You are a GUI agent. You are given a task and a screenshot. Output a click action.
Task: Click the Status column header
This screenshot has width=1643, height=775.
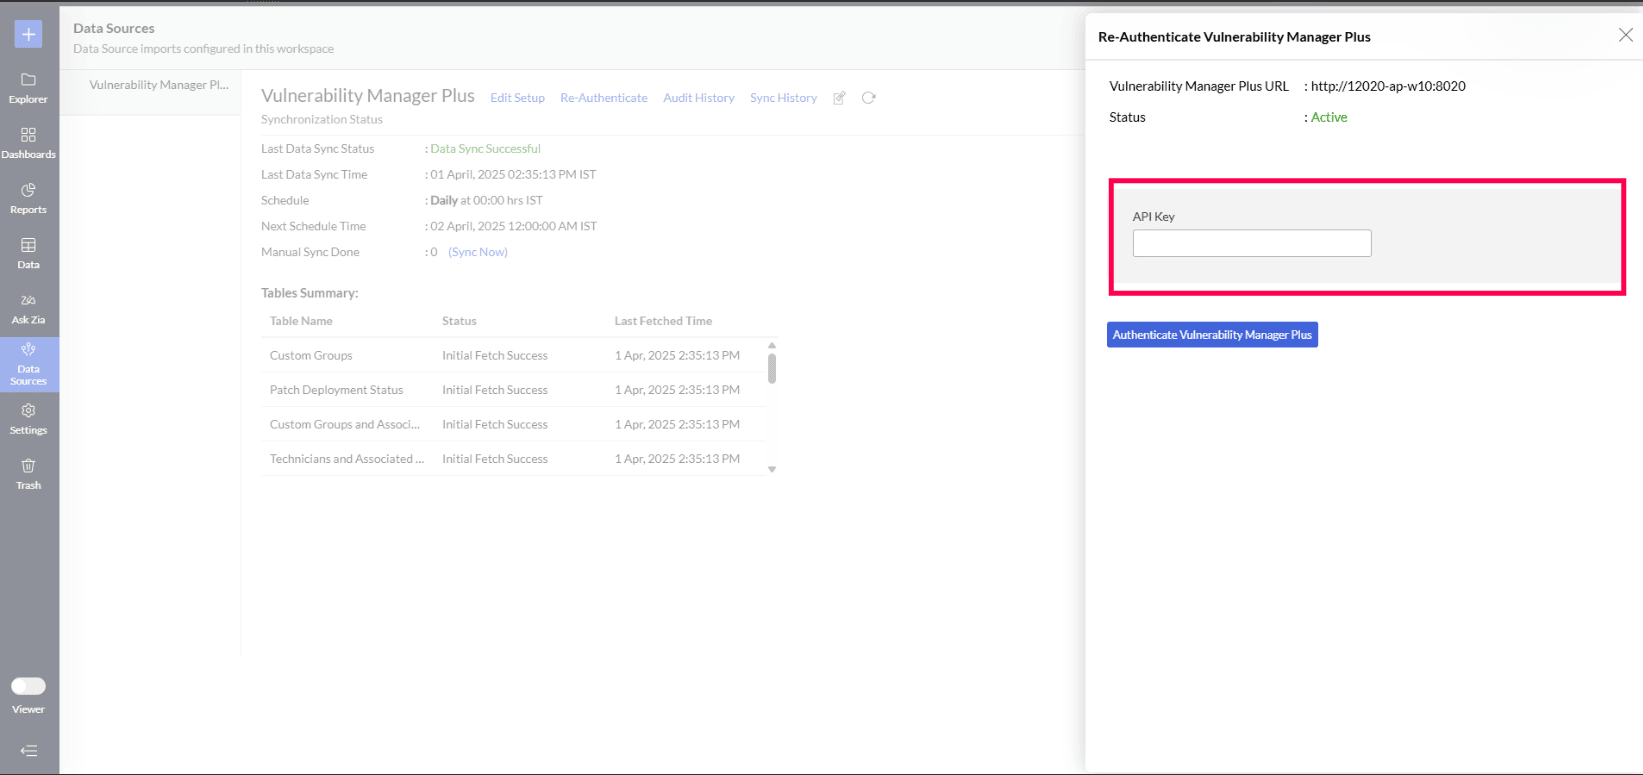[459, 321]
